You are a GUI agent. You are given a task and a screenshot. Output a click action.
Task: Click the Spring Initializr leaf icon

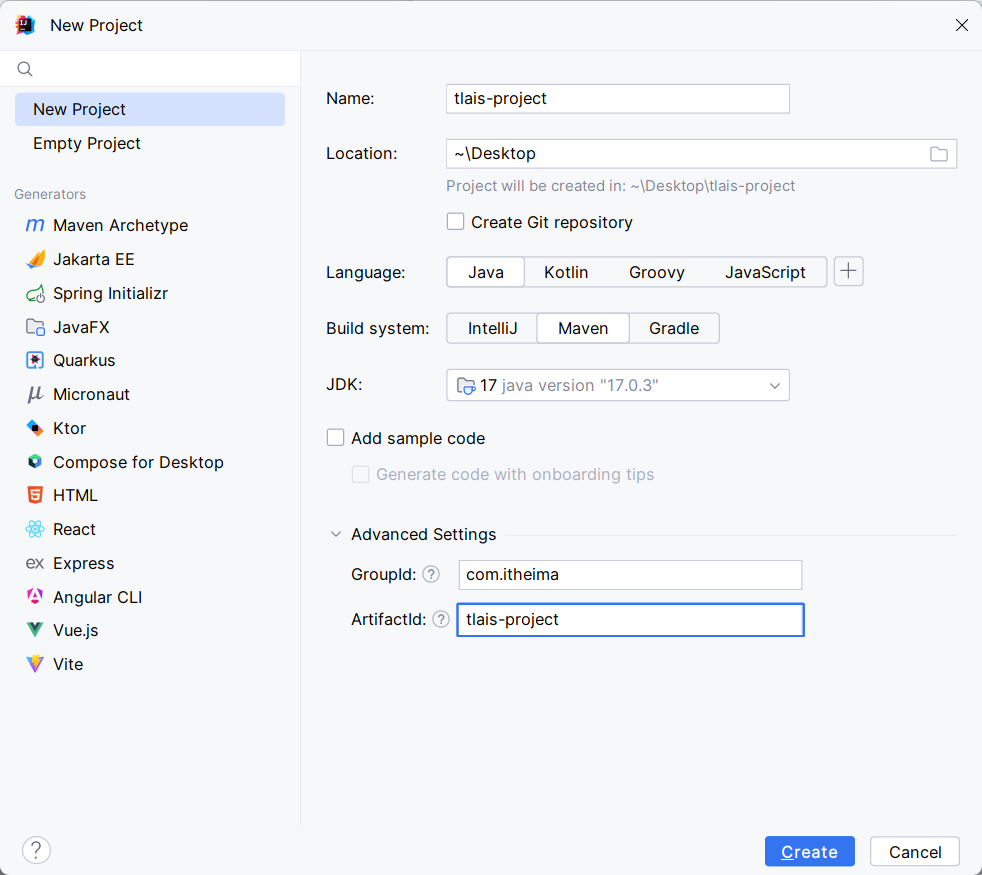click(x=35, y=293)
